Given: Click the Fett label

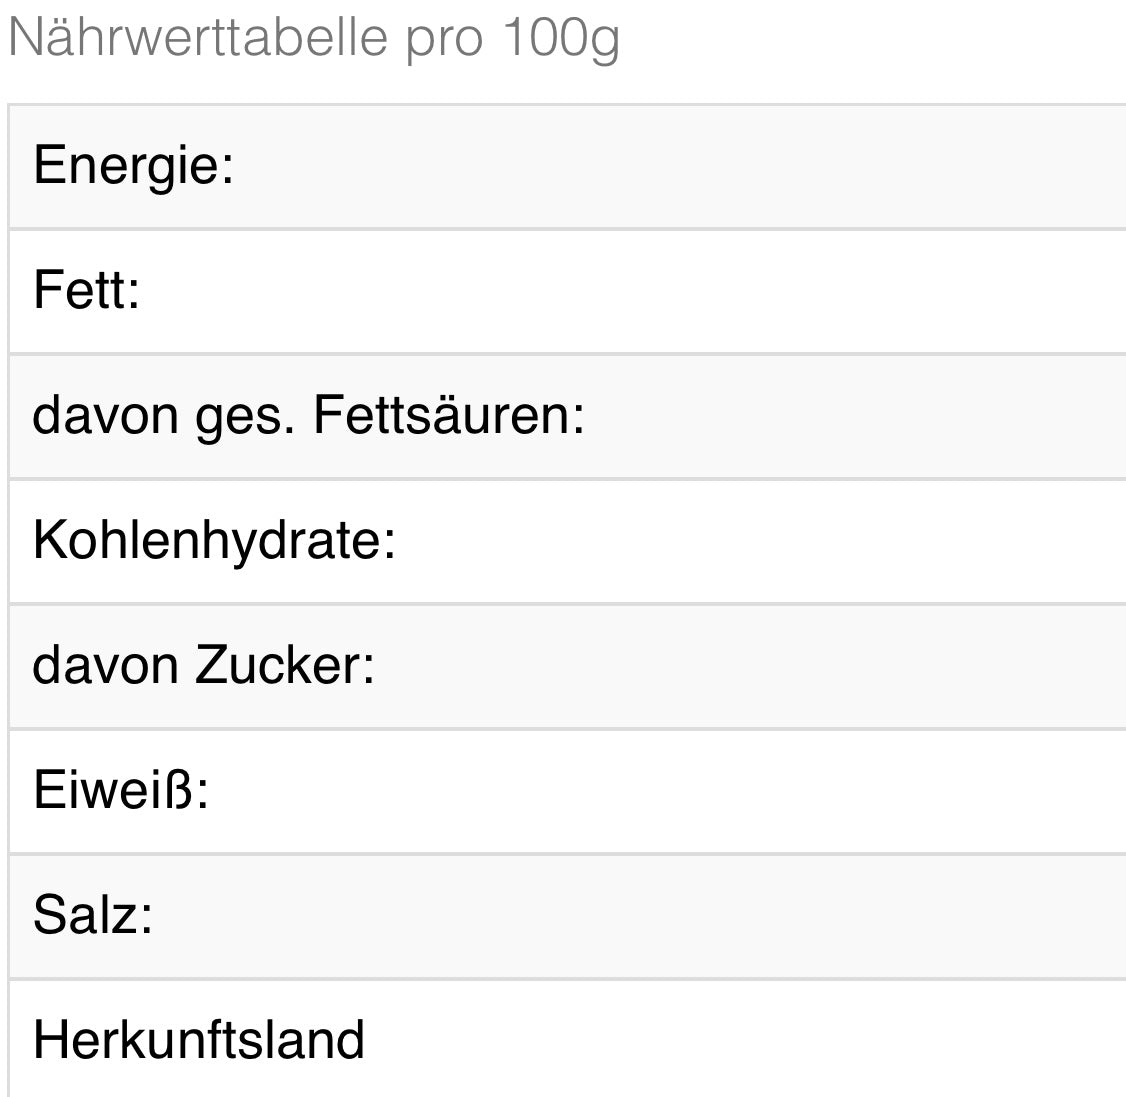Looking at the screenshot, I should (x=86, y=290).
